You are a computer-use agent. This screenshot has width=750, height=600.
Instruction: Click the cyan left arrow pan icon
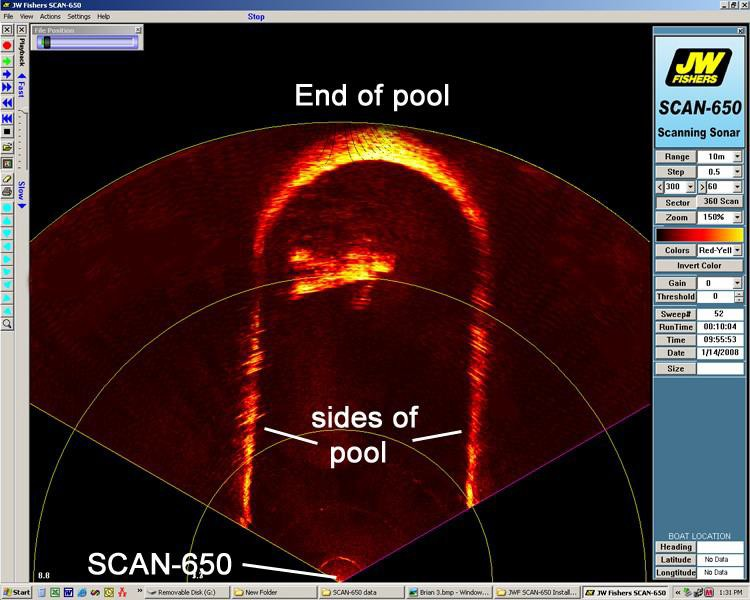(7, 246)
